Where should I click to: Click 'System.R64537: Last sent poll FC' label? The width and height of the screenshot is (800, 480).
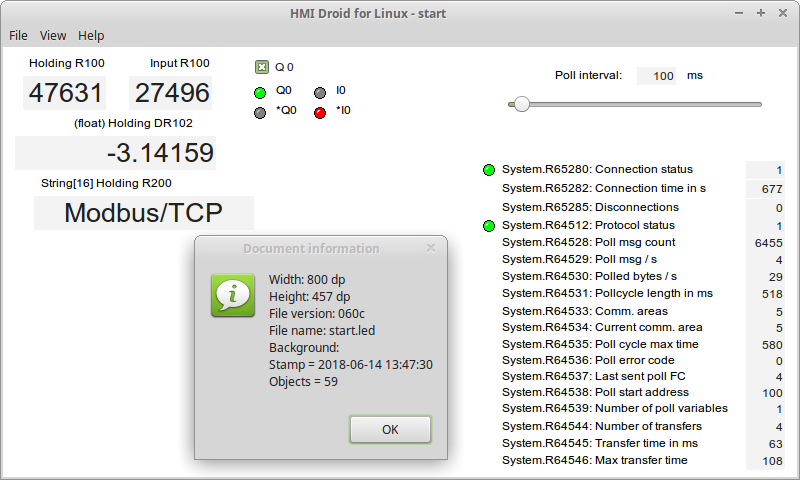593,376
